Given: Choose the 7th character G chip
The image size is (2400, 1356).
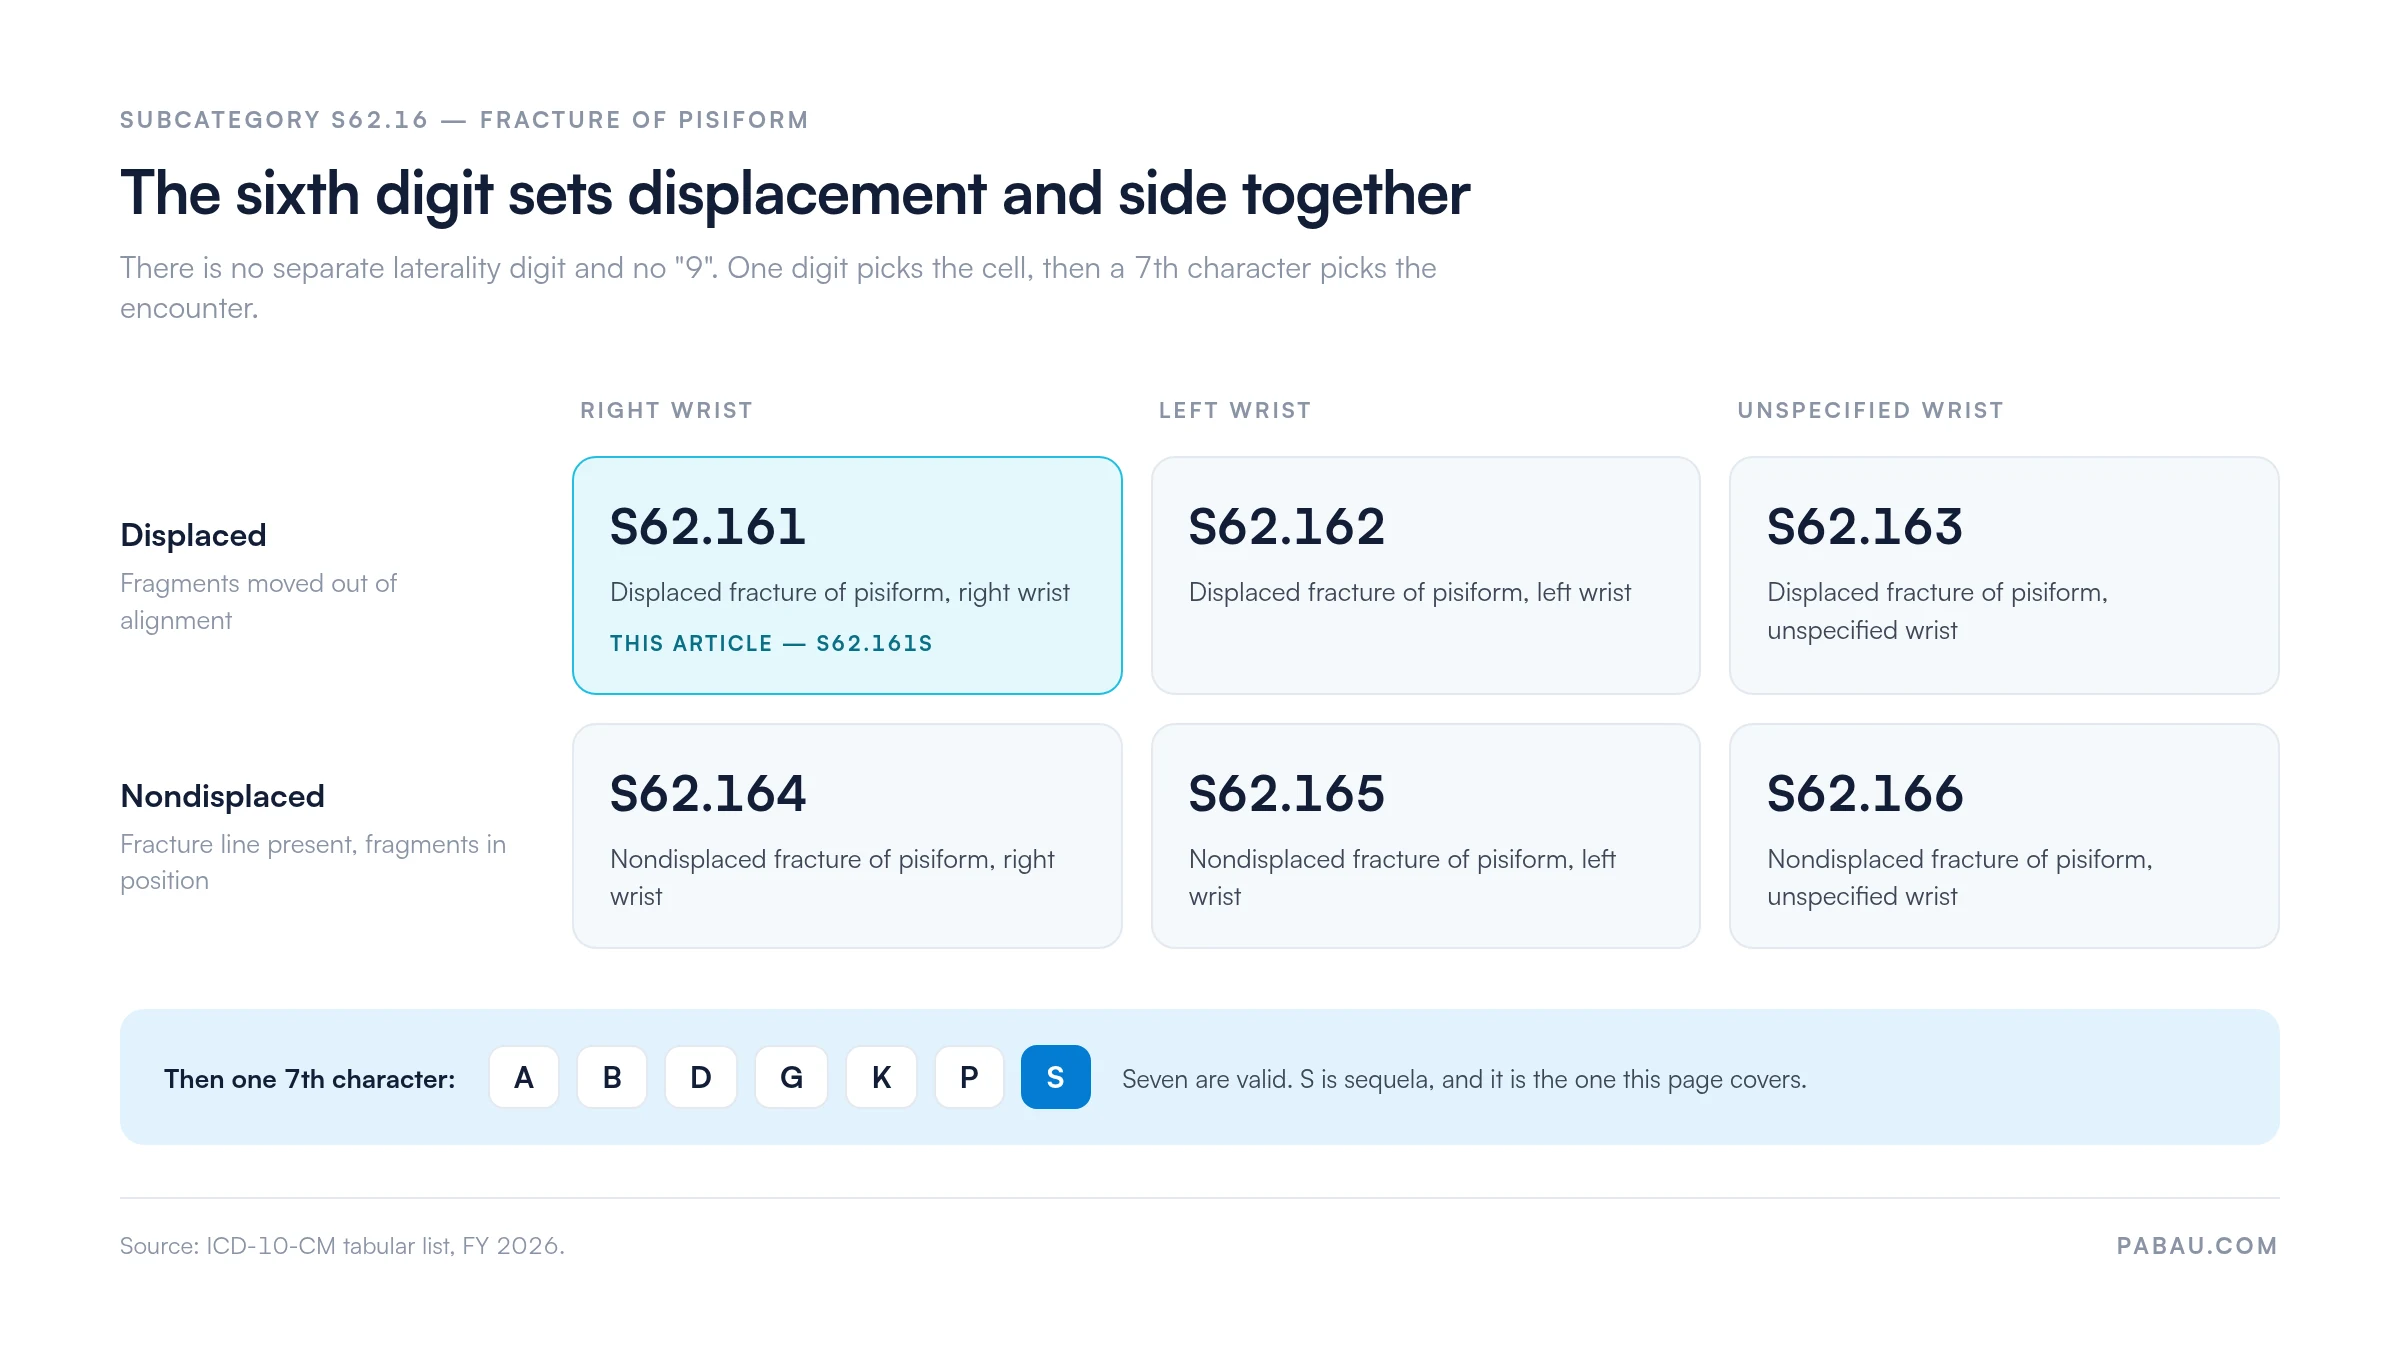Looking at the screenshot, I should 791,1077.
